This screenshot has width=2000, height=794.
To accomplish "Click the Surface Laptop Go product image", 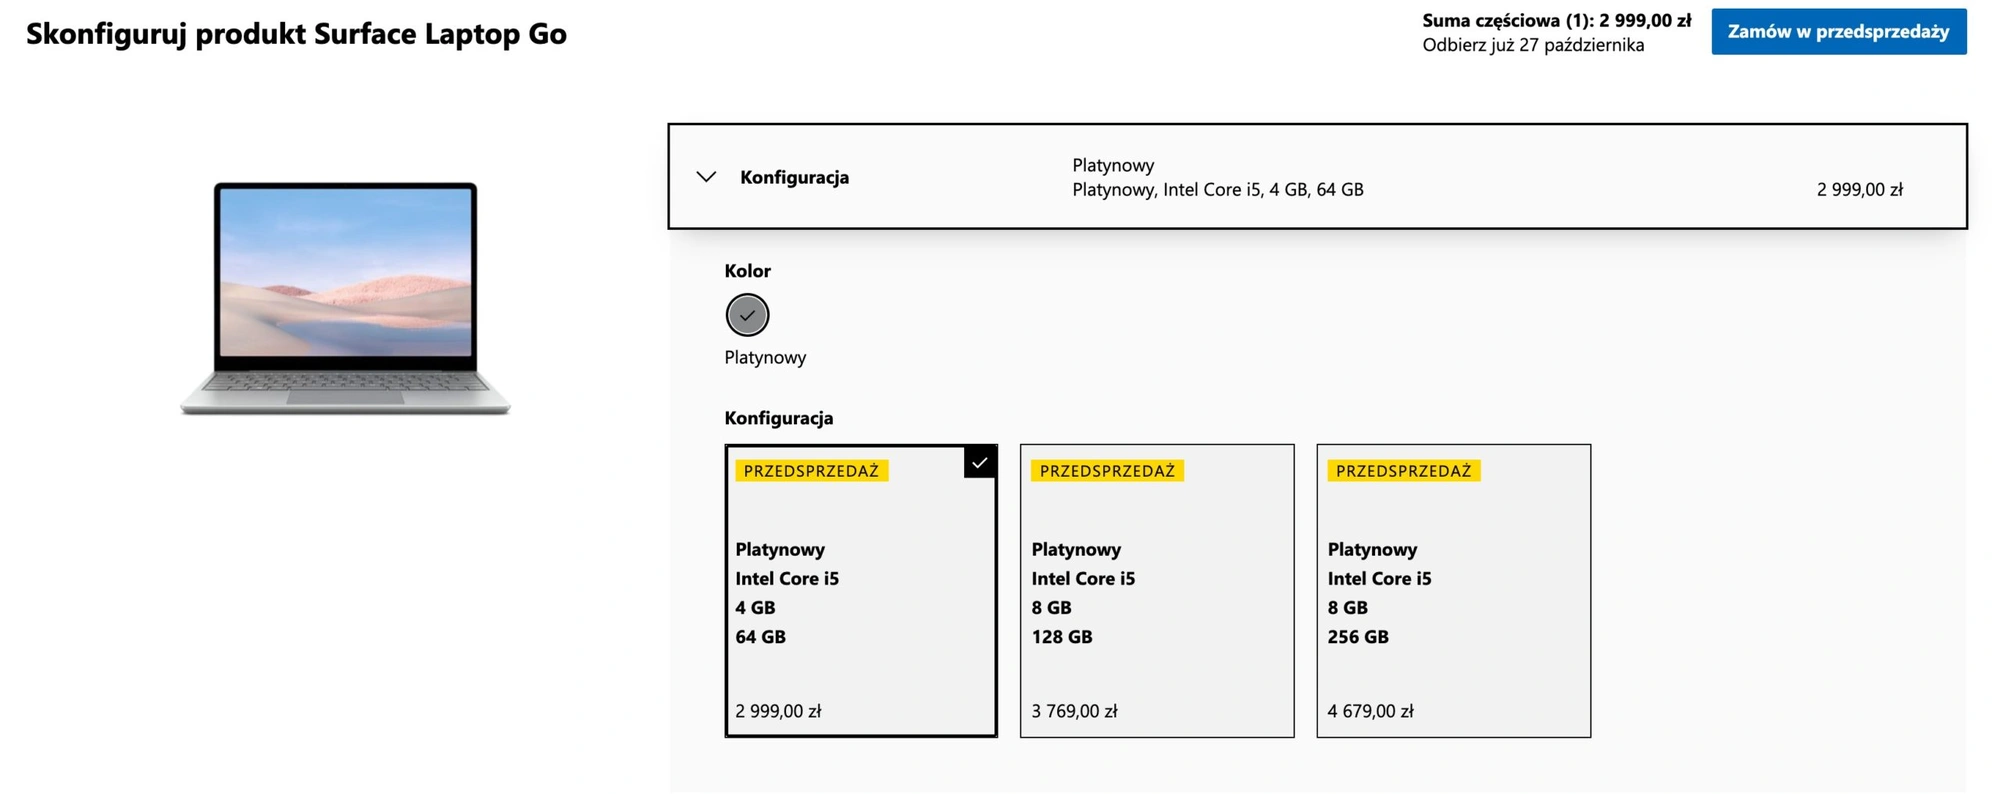I will [x=345, y=298].
